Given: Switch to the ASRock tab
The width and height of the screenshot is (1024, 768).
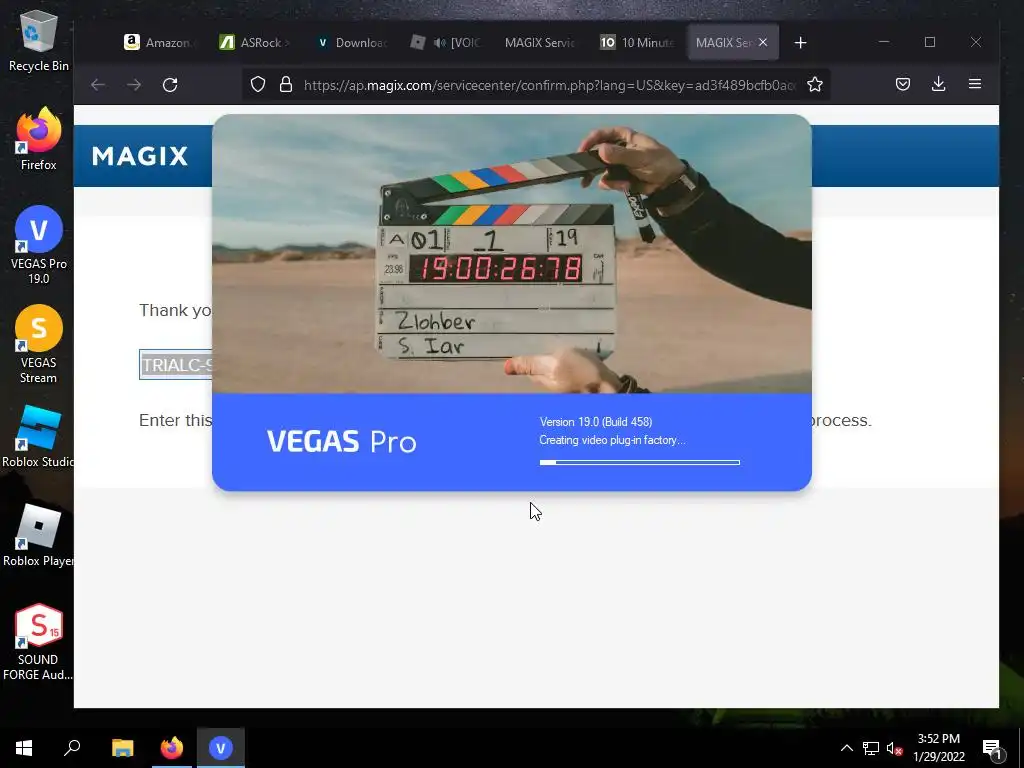Looking at the screenshot, I should (x=253, y=42).
